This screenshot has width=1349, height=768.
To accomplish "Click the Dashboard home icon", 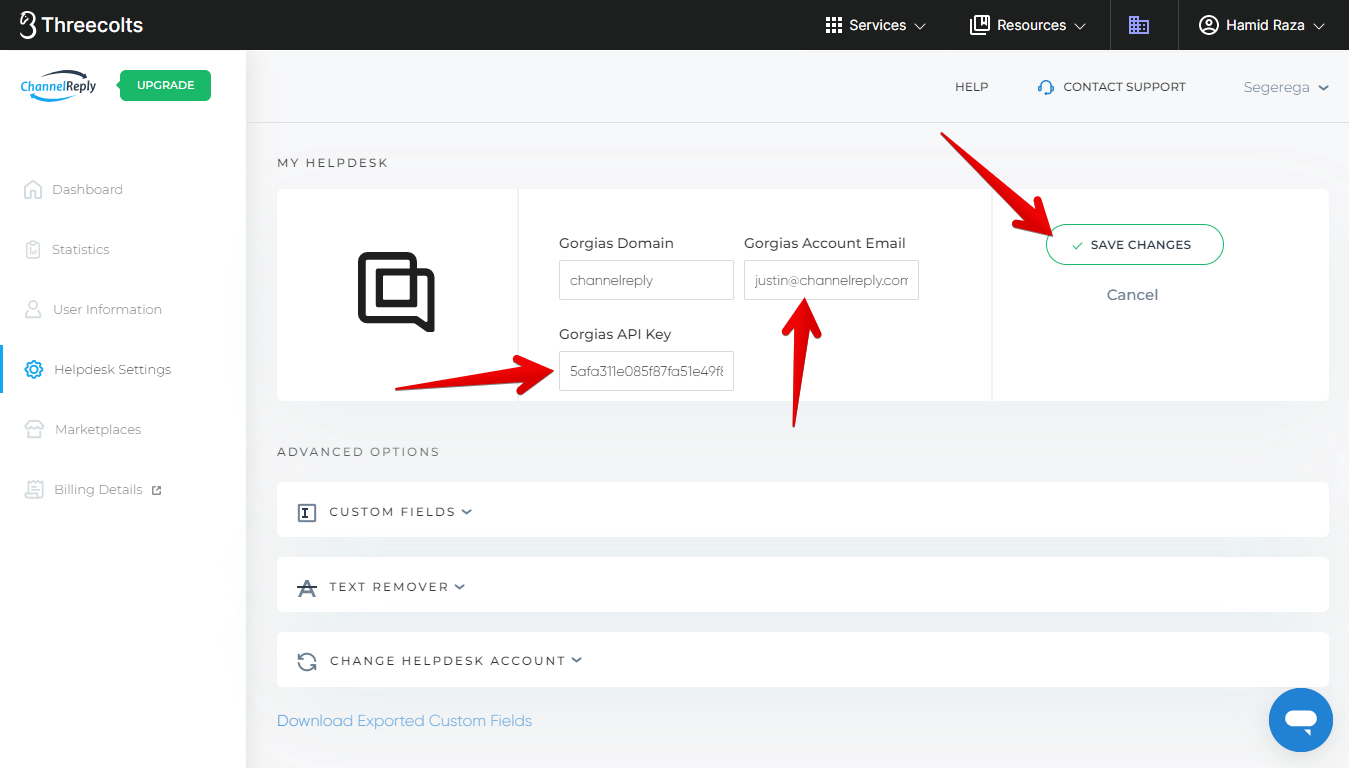I will [x=33, y=189].
